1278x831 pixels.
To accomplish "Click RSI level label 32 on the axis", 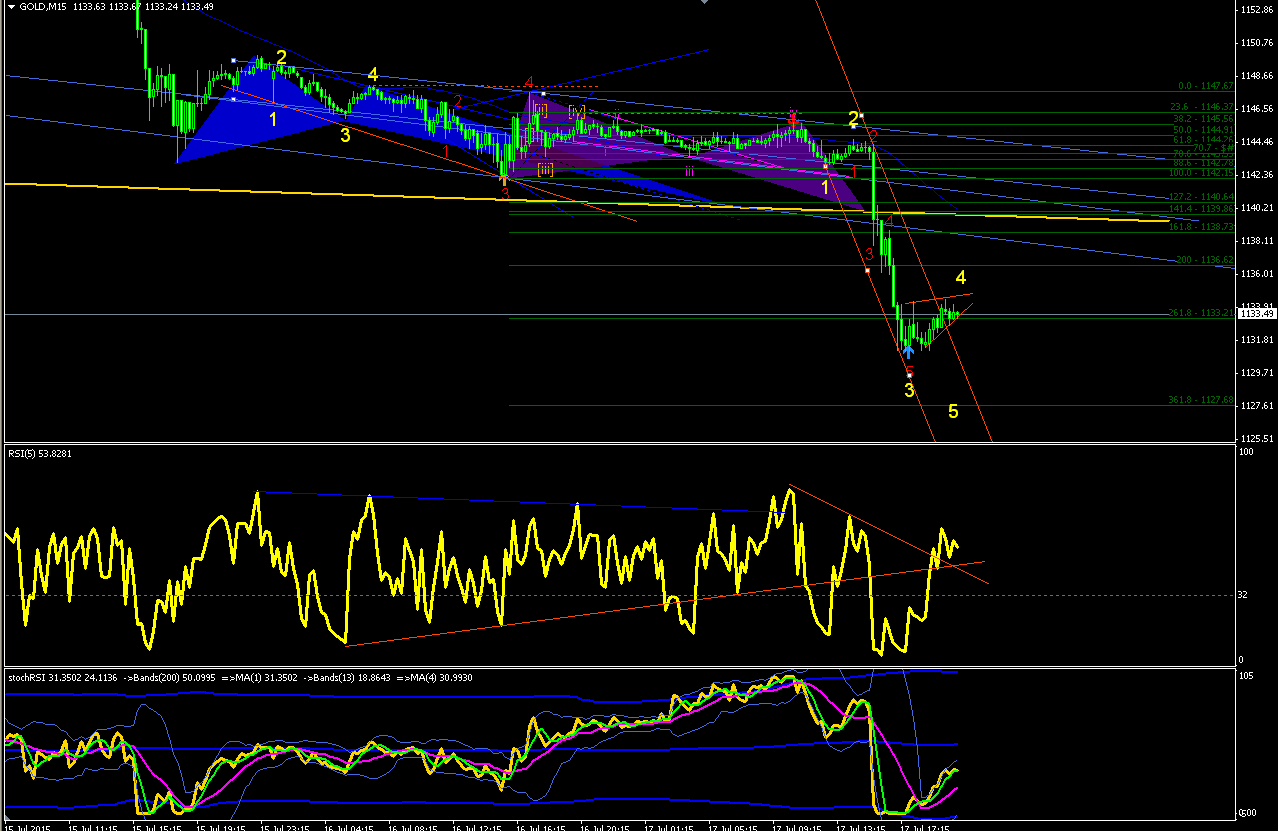I will pos(1242,595).
